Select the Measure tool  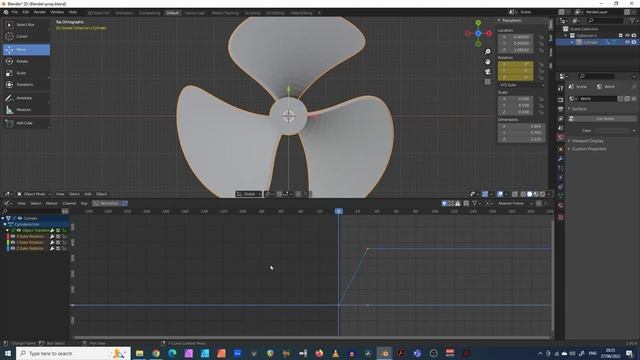pos(27,109)
